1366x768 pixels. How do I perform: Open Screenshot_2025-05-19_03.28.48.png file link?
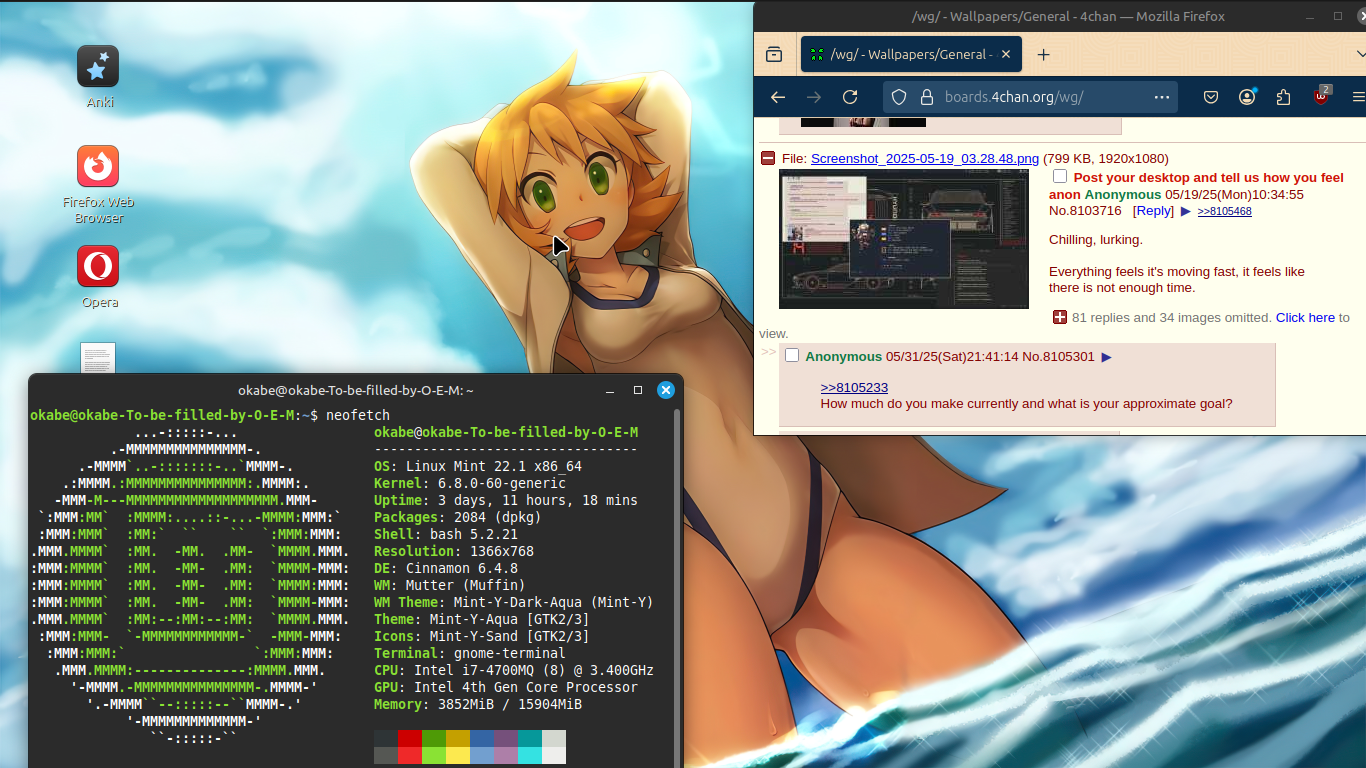(925, 158)
